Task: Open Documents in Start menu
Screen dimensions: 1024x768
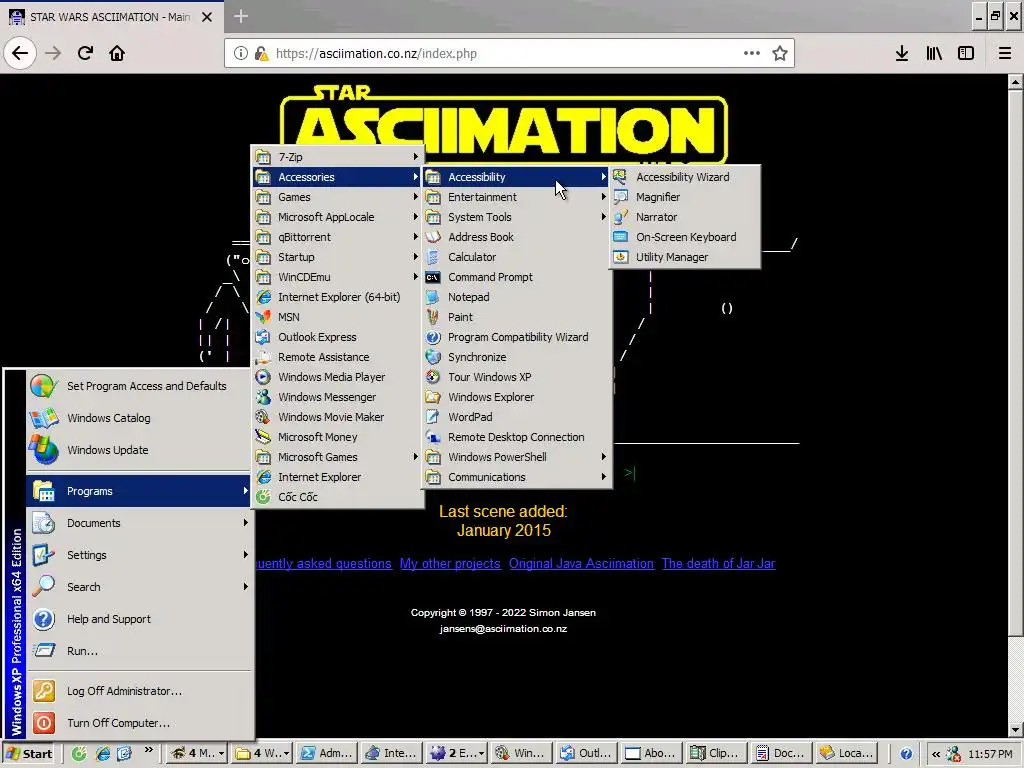Action: point(139,523)
